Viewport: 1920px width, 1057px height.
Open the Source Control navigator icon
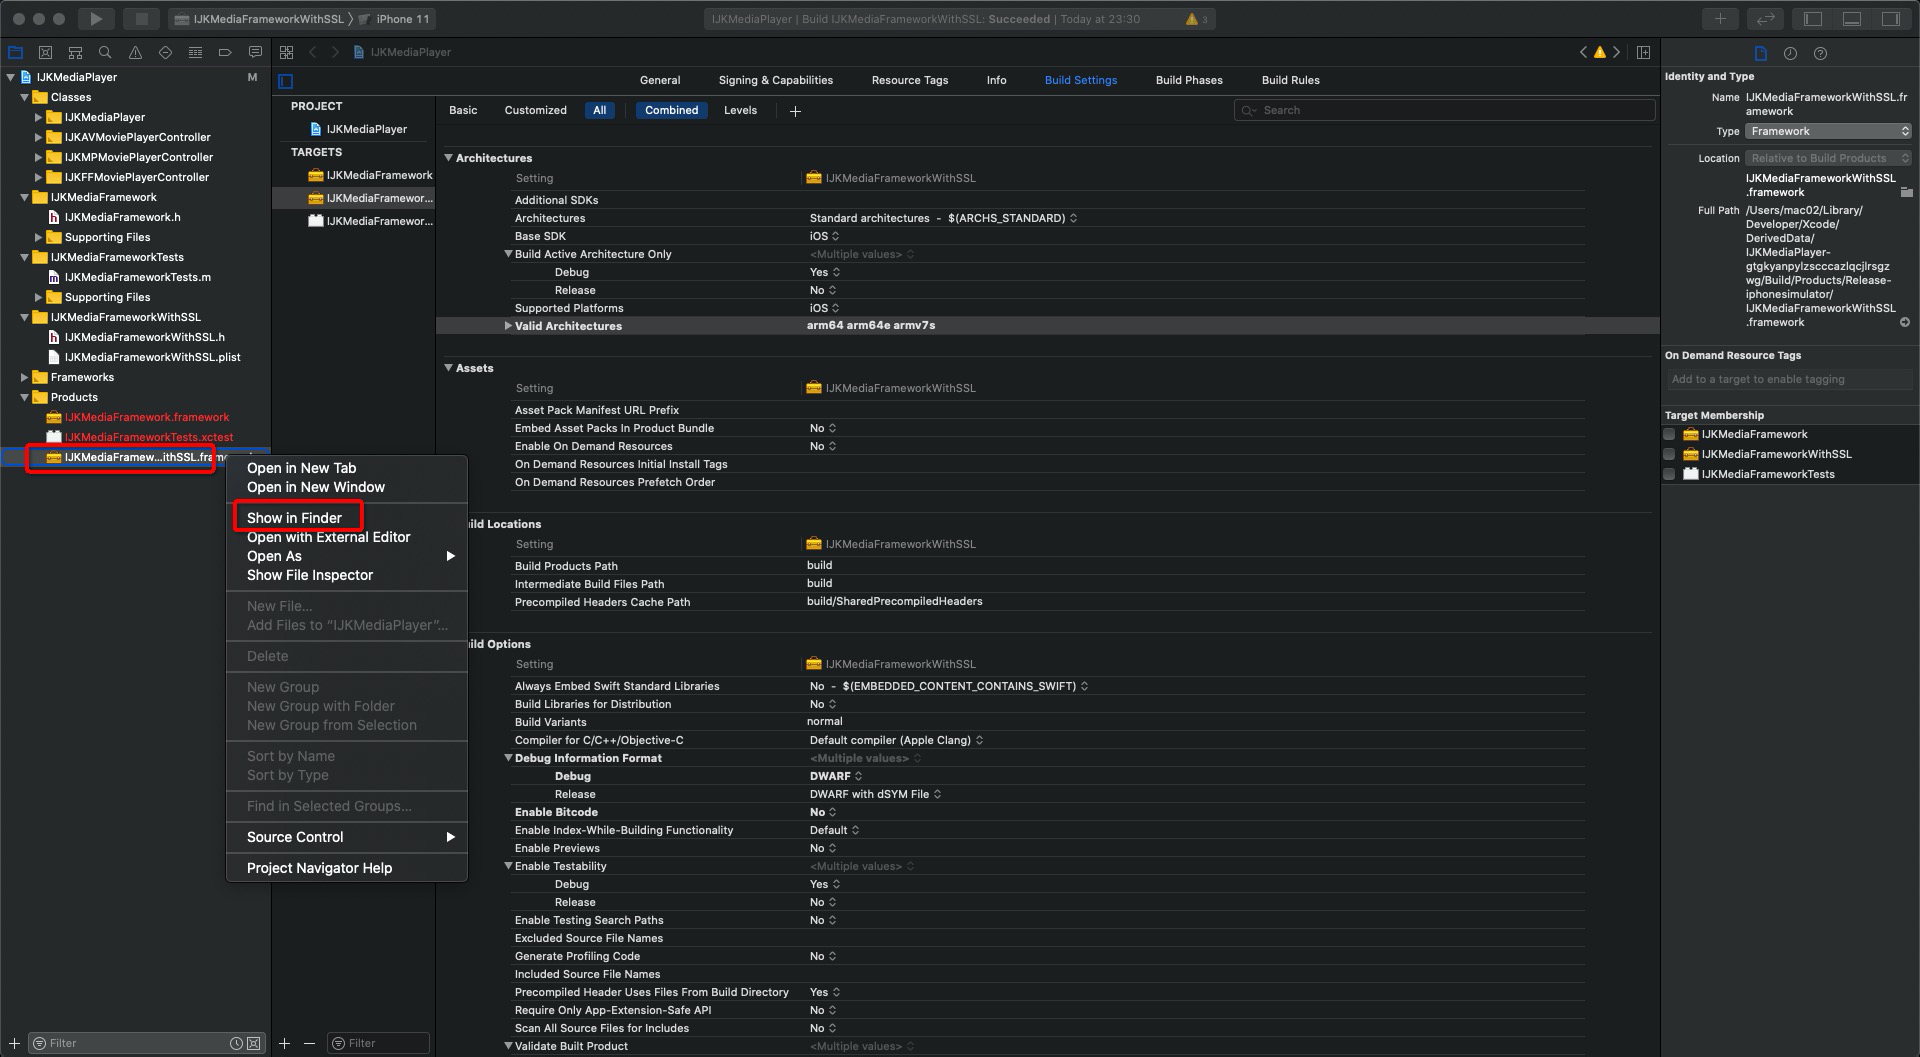click(x=45, y=53)
